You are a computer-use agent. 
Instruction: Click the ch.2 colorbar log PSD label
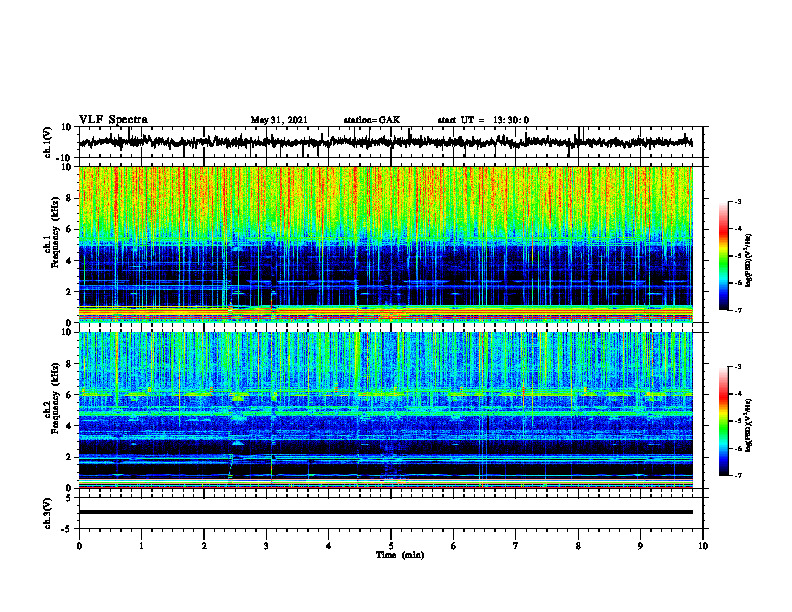pyautogui.click(x=748, y=425)
